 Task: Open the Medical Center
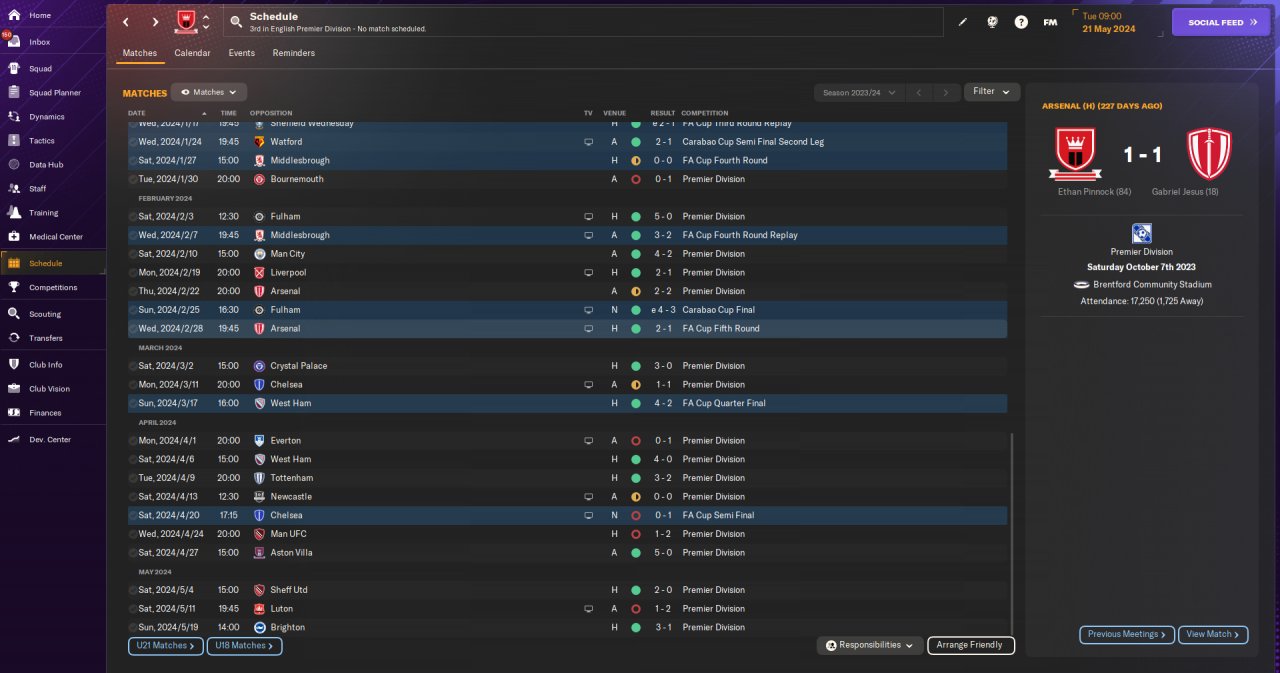(56, 237)
